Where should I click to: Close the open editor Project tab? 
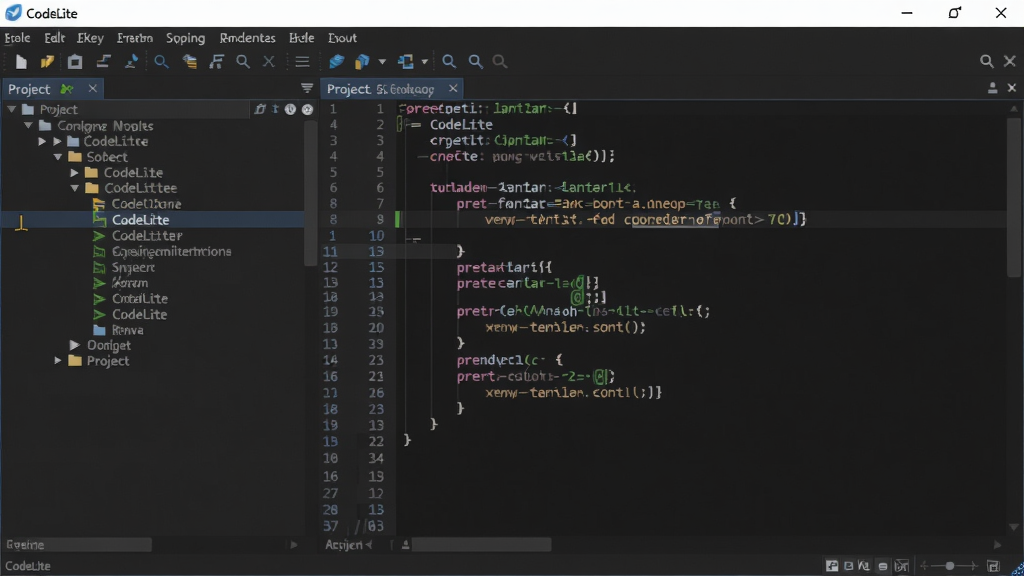(453, 88)
